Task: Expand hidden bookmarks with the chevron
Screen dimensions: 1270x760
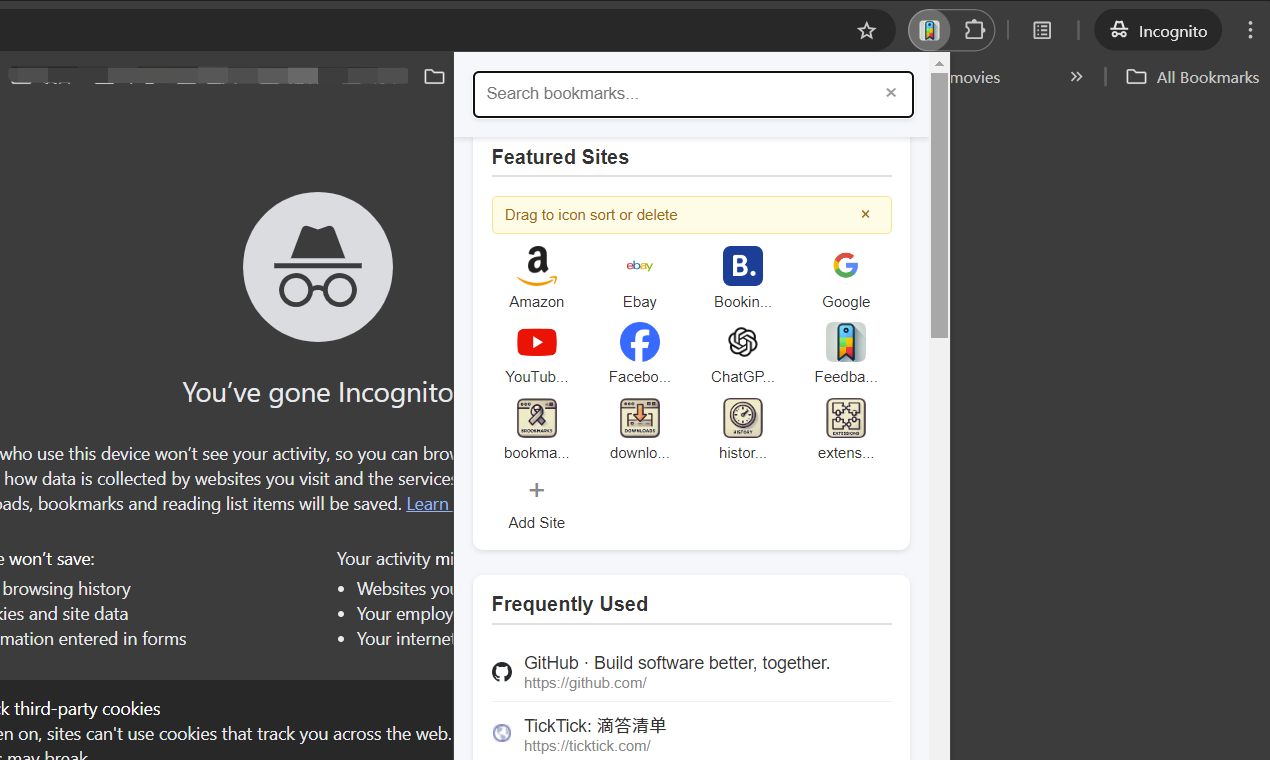Action: tap(1076, 77)
